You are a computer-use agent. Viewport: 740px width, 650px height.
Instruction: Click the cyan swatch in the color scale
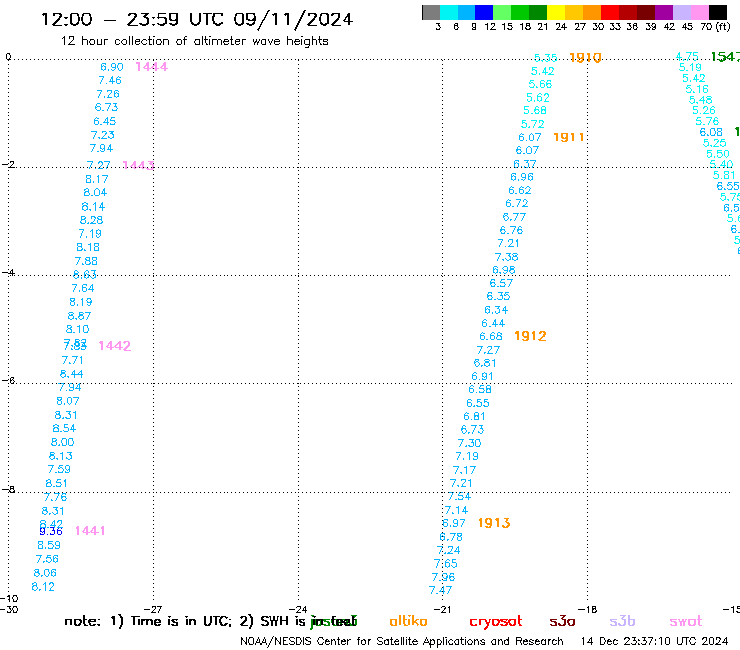click(449, 12)
